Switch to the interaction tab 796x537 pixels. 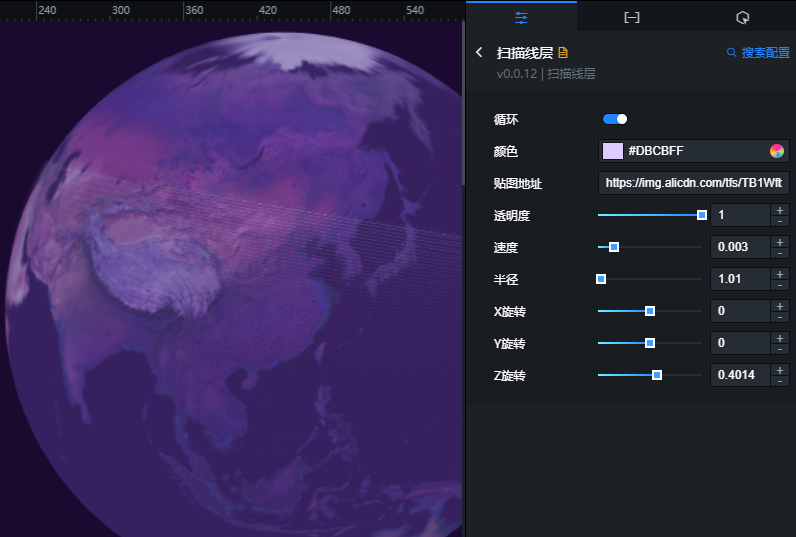pos(742,18)
